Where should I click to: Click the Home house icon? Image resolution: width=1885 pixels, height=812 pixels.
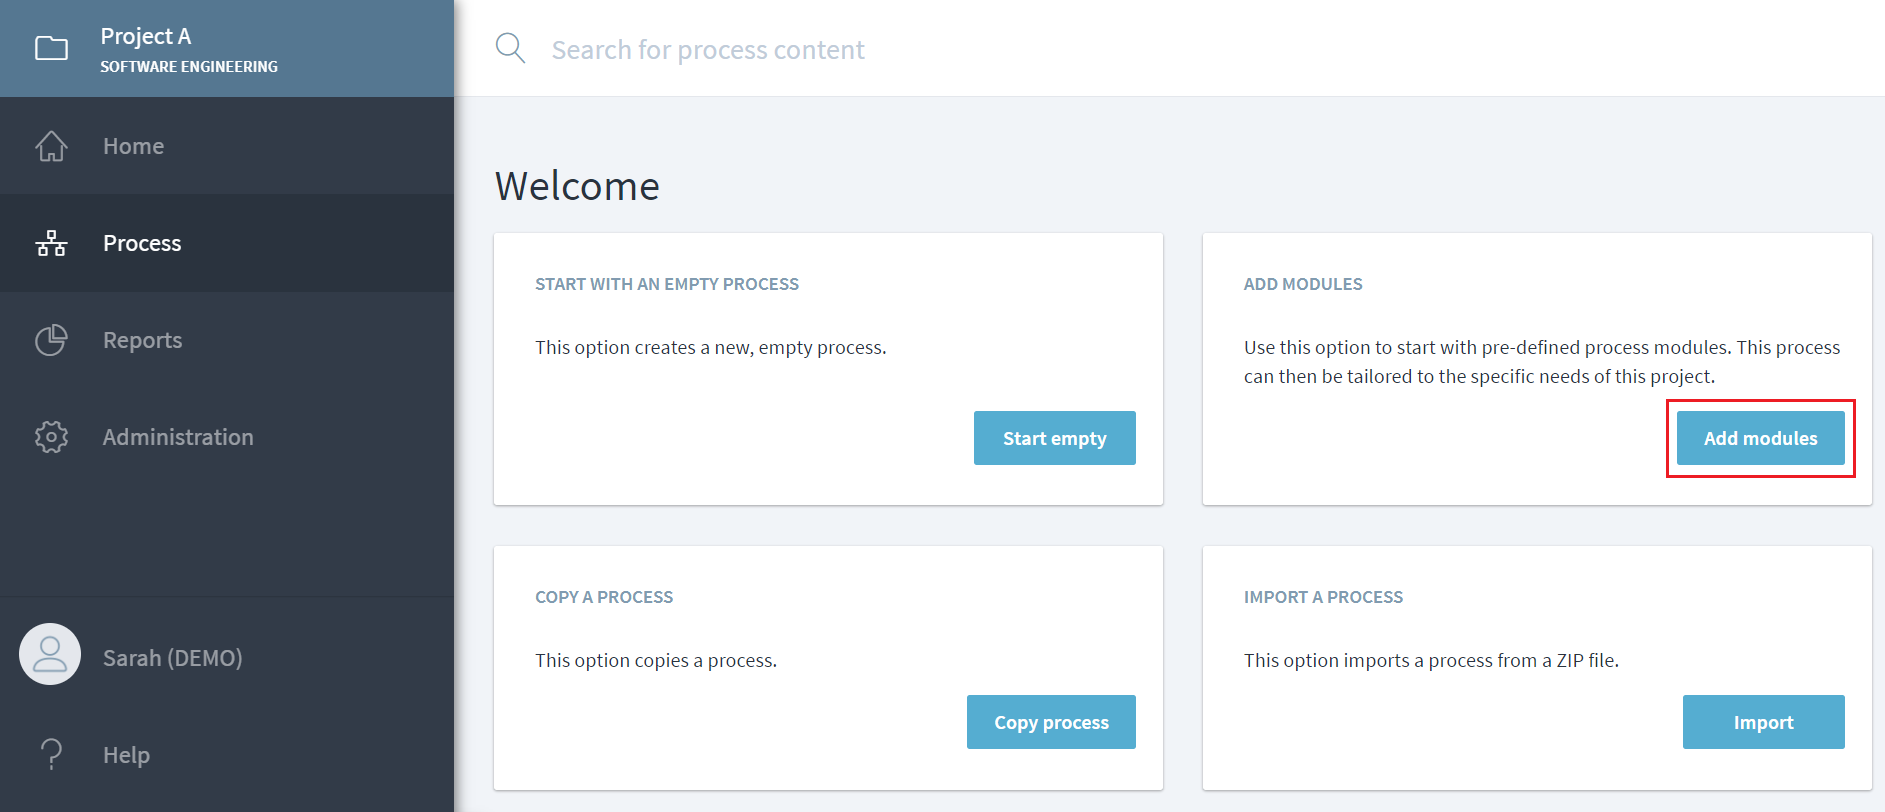(x=51, y=146)
